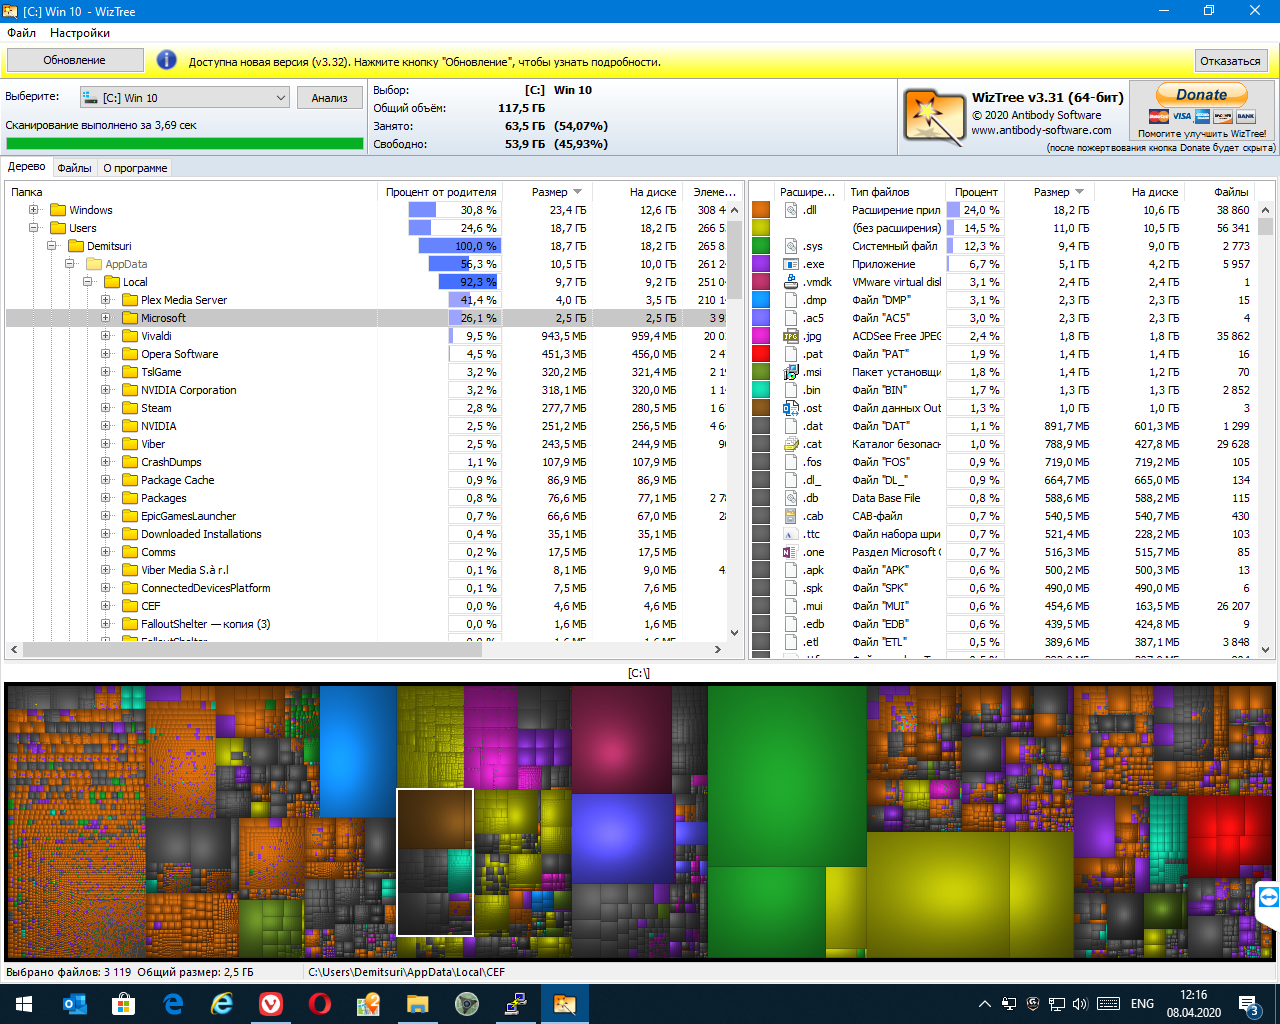
Task: Expand the Steam folder node
Action: 106,408
